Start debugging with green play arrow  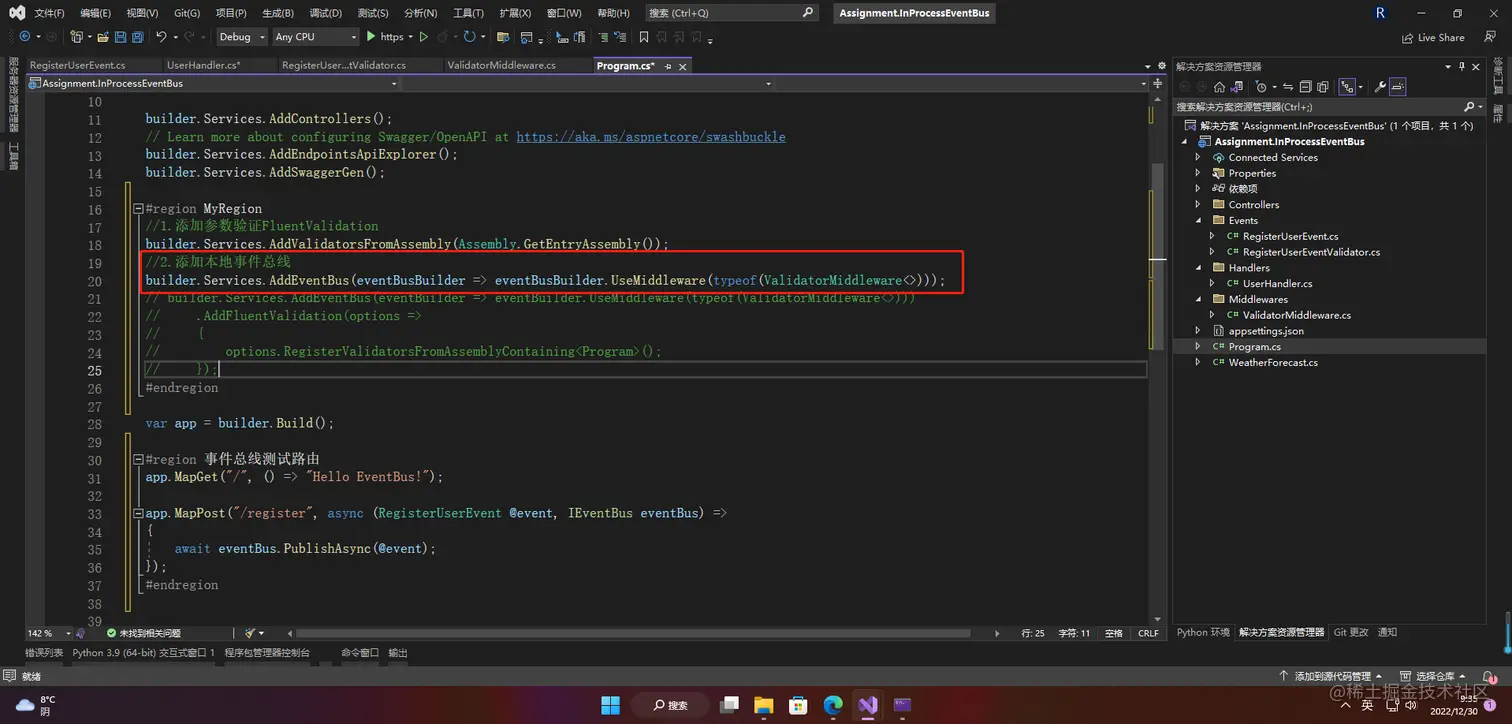point(371,37)
